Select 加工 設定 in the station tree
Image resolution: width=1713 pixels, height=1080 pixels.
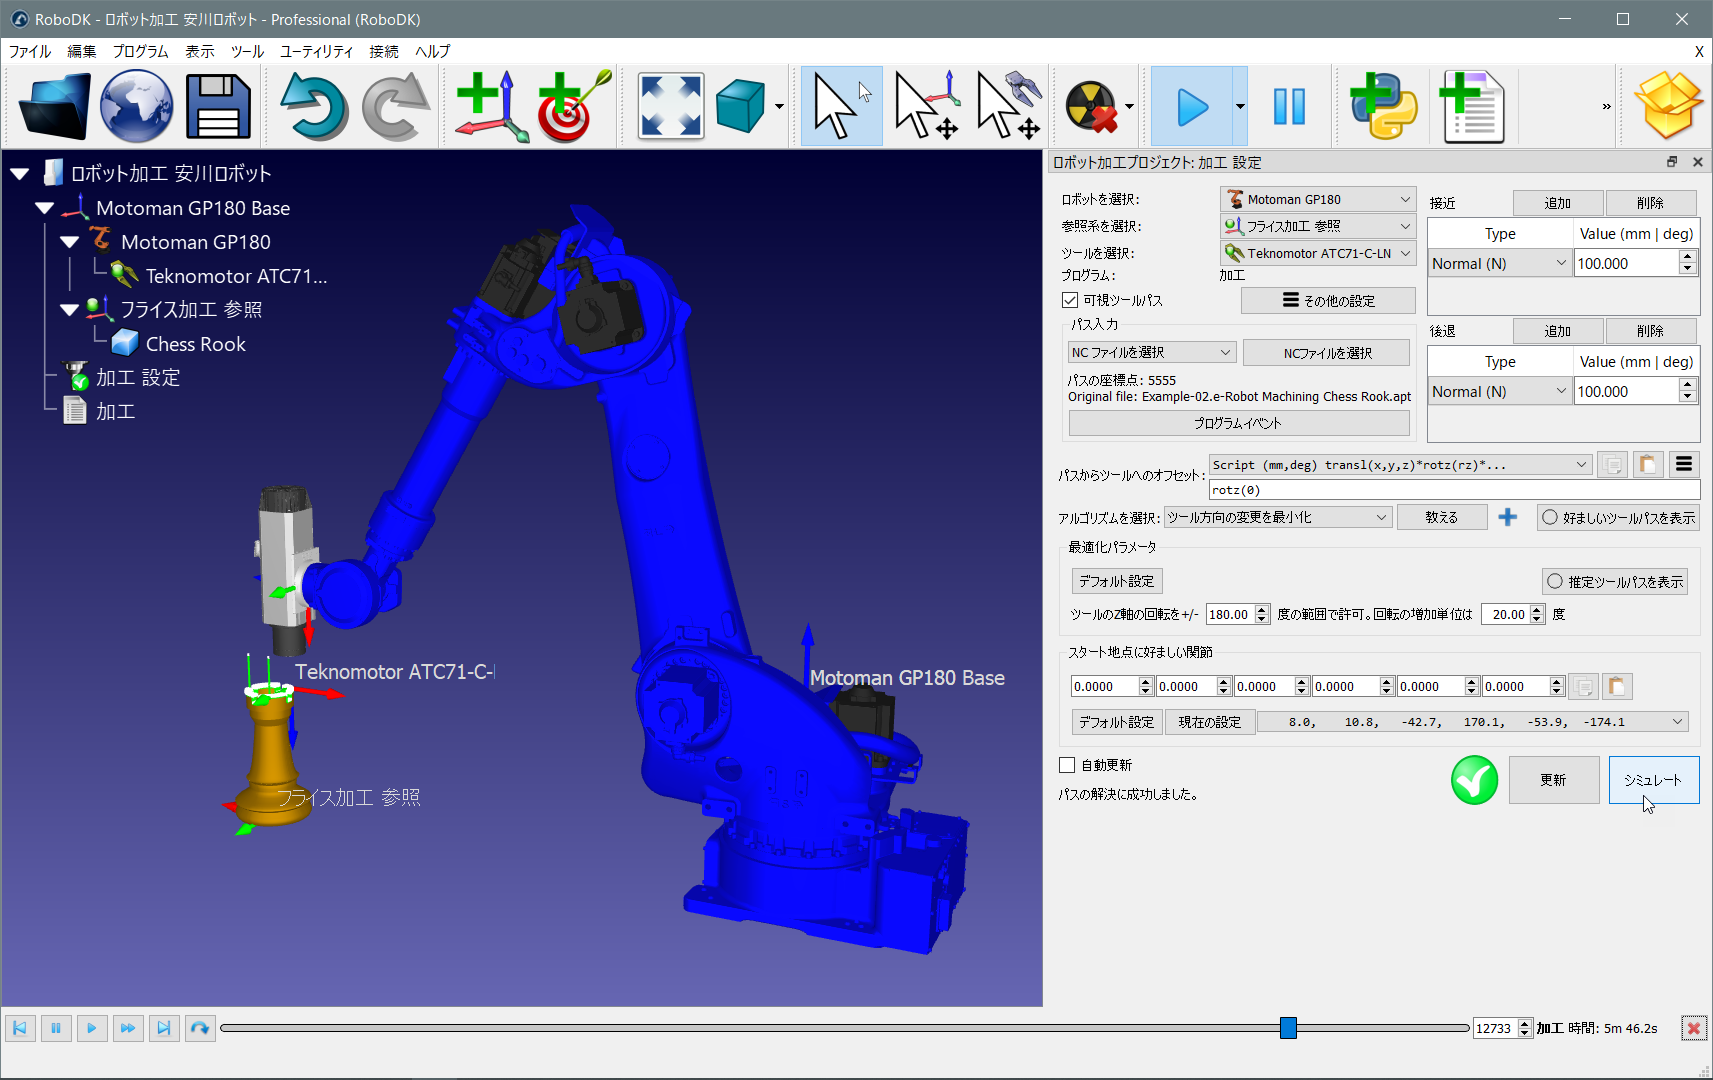point(138,377)
